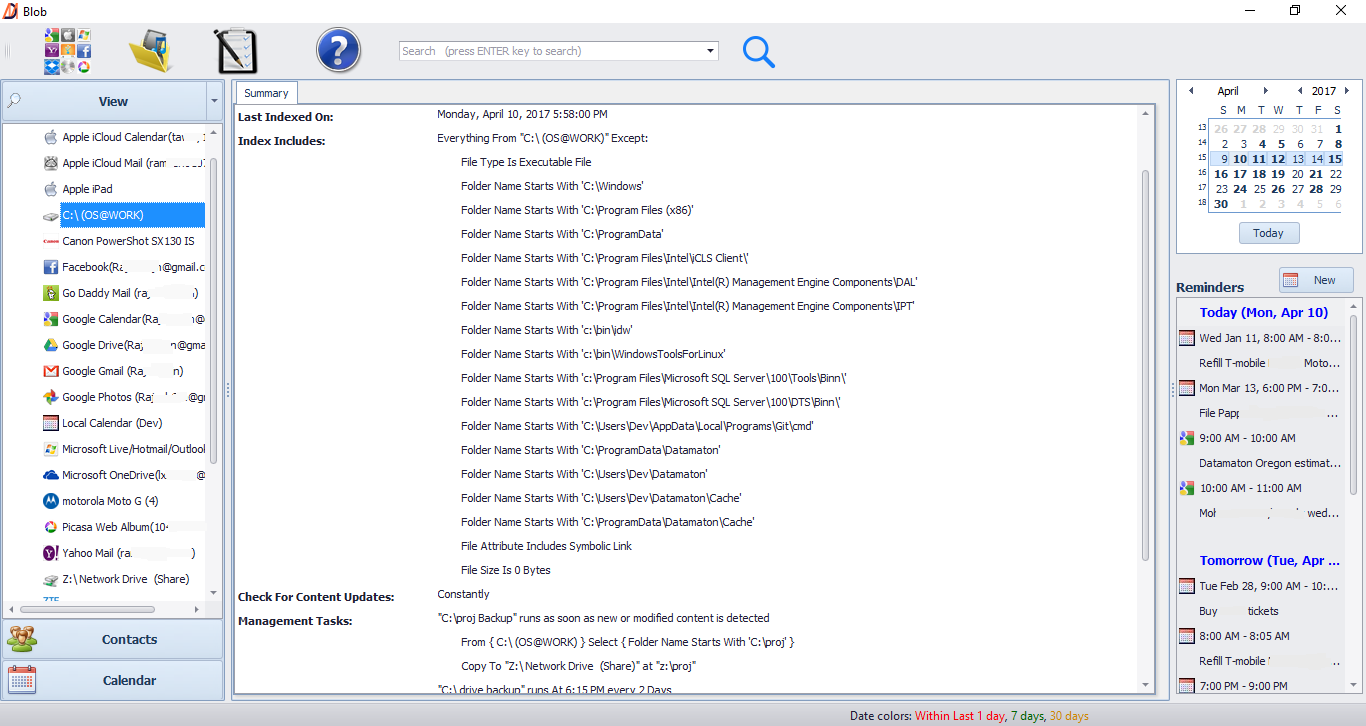Screen dimensions: 1366x726
Task: Go to next month in calendar
Action: 1265,91
